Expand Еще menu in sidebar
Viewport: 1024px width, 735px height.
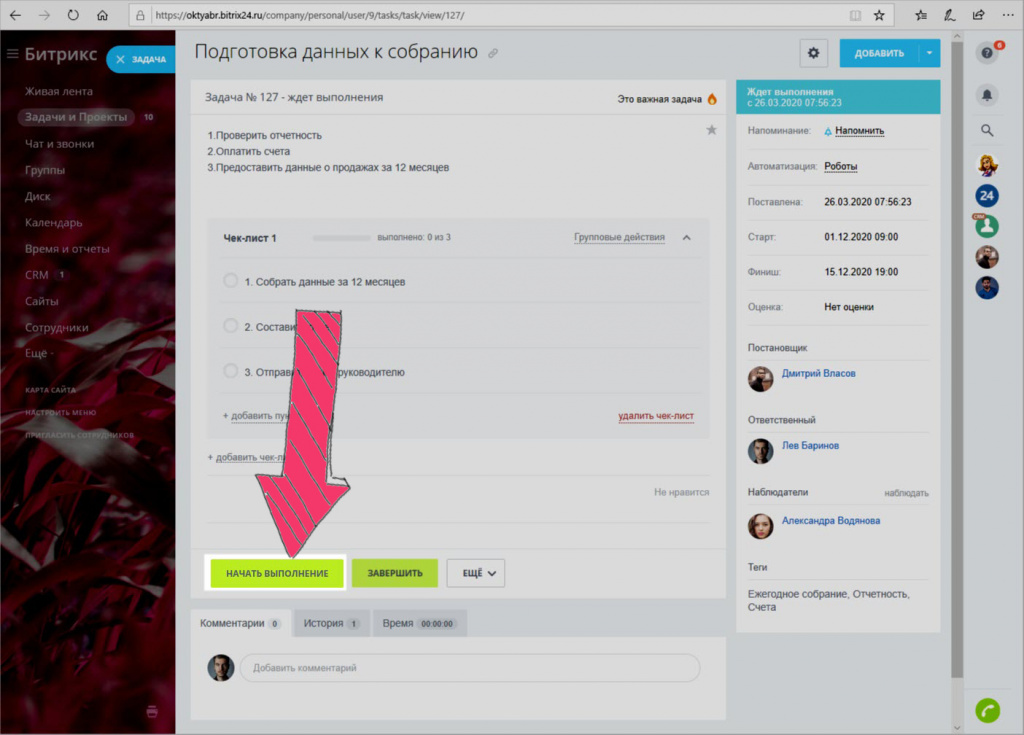coord(39,353)
